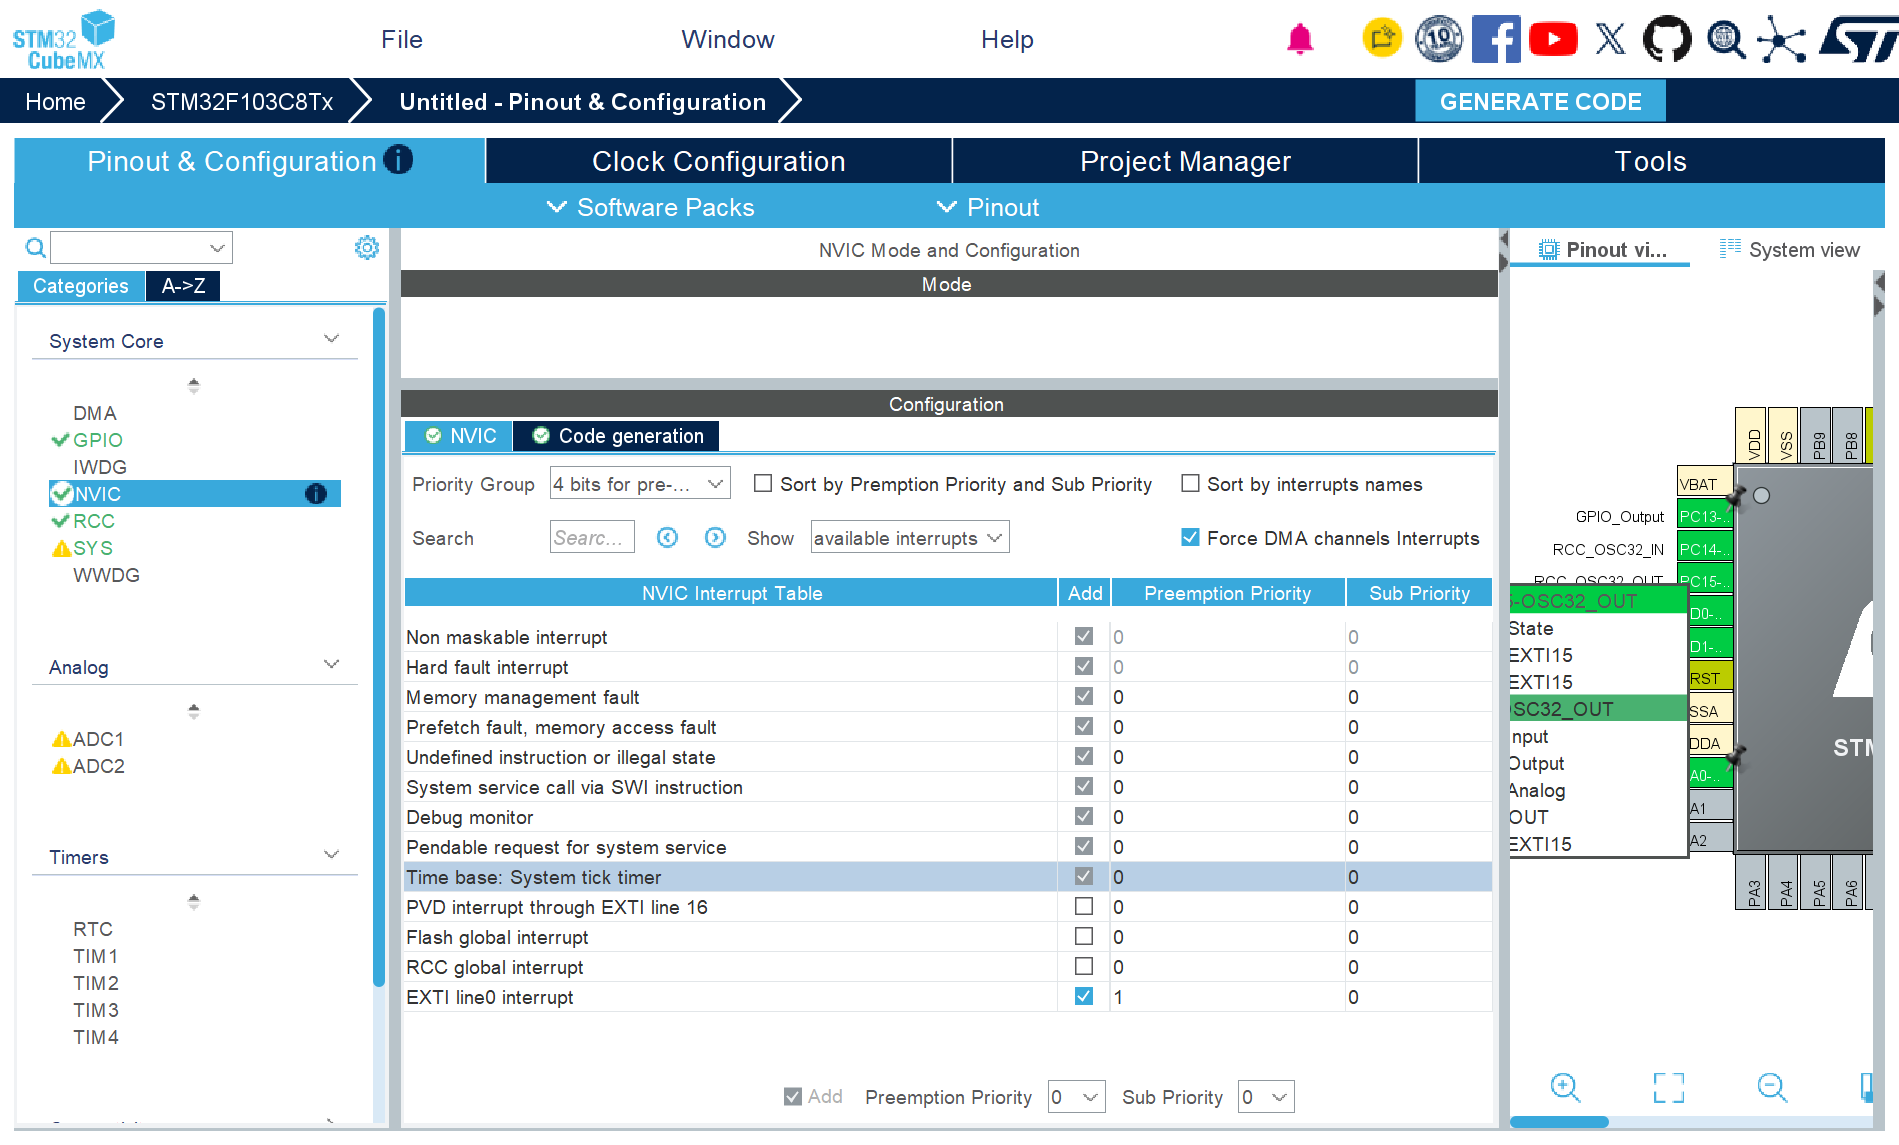This screenshot has height=1145, width=1899.
Task: Click the info icon on the NVIC row
Action: (316, 494)
